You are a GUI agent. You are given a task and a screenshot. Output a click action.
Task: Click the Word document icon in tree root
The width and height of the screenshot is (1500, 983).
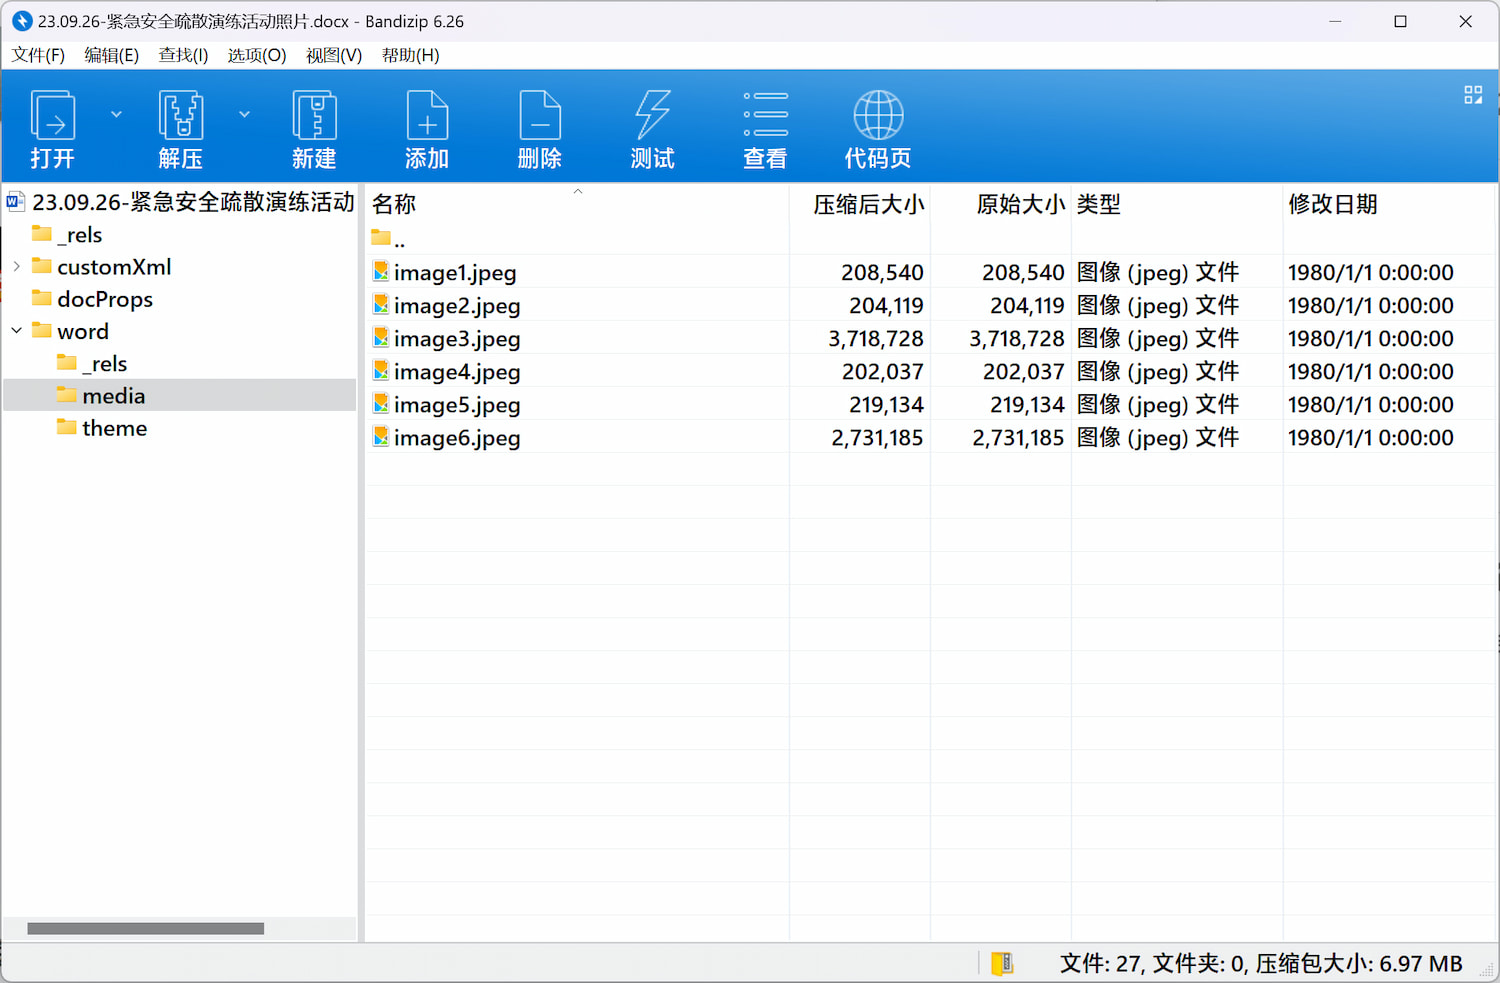click(x=15, y=202)
